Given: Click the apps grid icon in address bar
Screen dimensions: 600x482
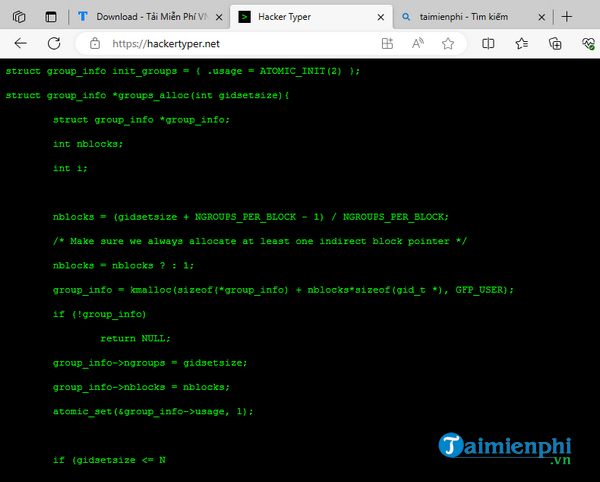Looking at the screenshot, I should [x=387, y=44].
